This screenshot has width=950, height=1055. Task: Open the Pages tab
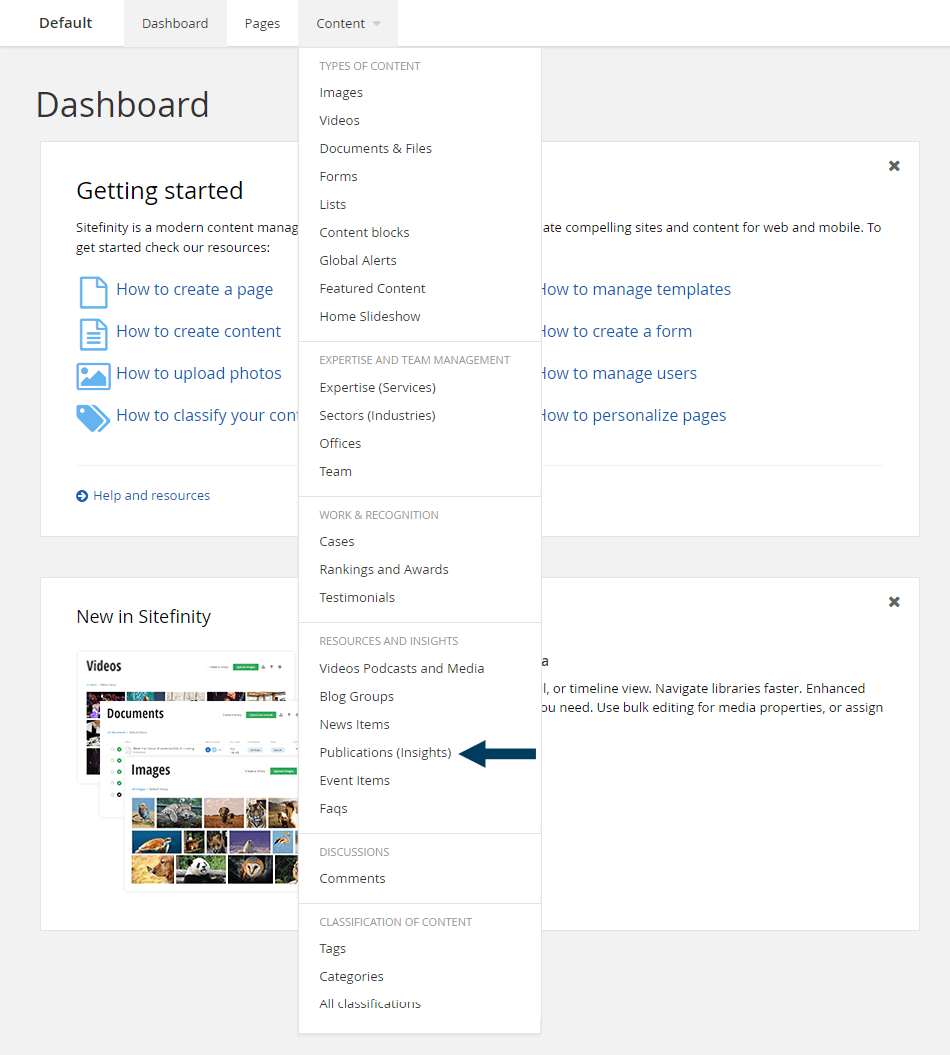click(x=262, y=24)
